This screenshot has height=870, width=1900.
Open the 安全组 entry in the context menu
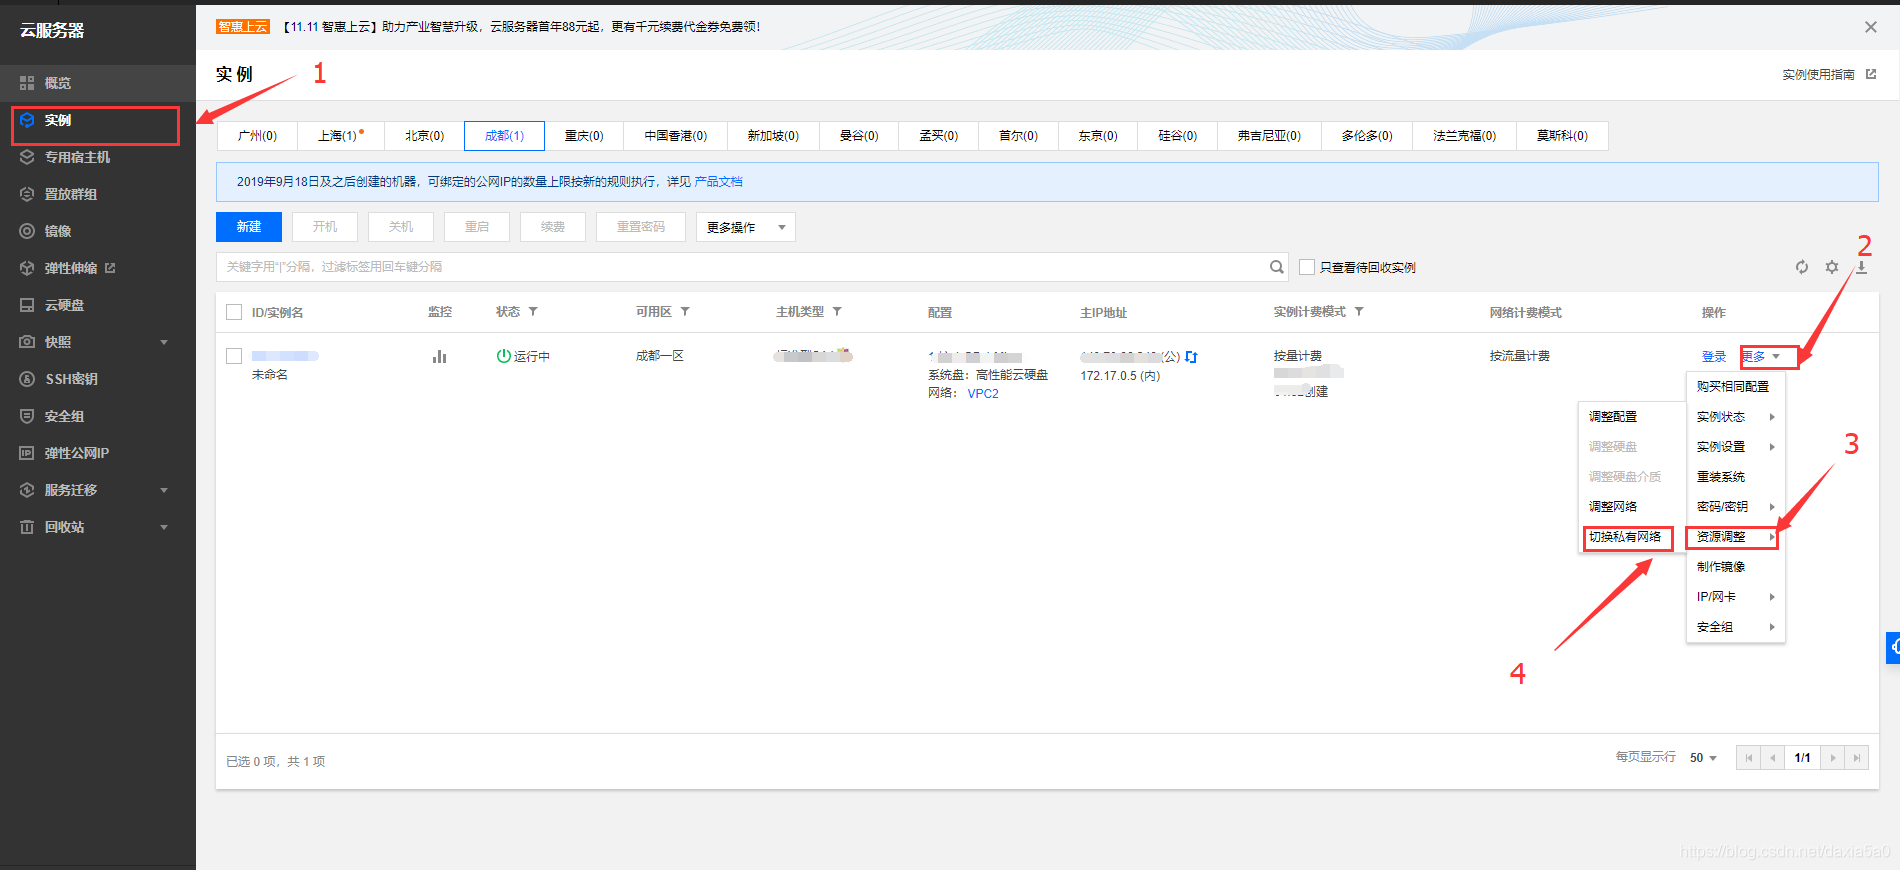click(x=1735, y=627)
